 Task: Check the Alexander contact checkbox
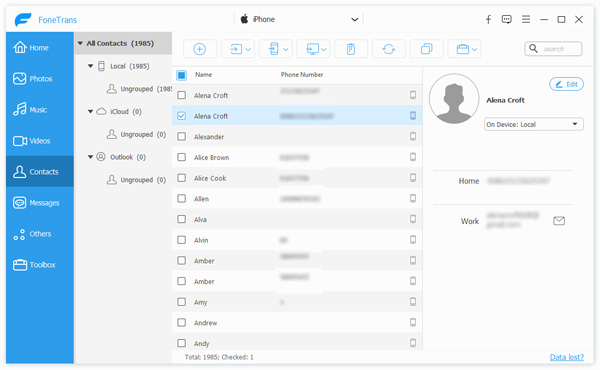pos(182,137)
